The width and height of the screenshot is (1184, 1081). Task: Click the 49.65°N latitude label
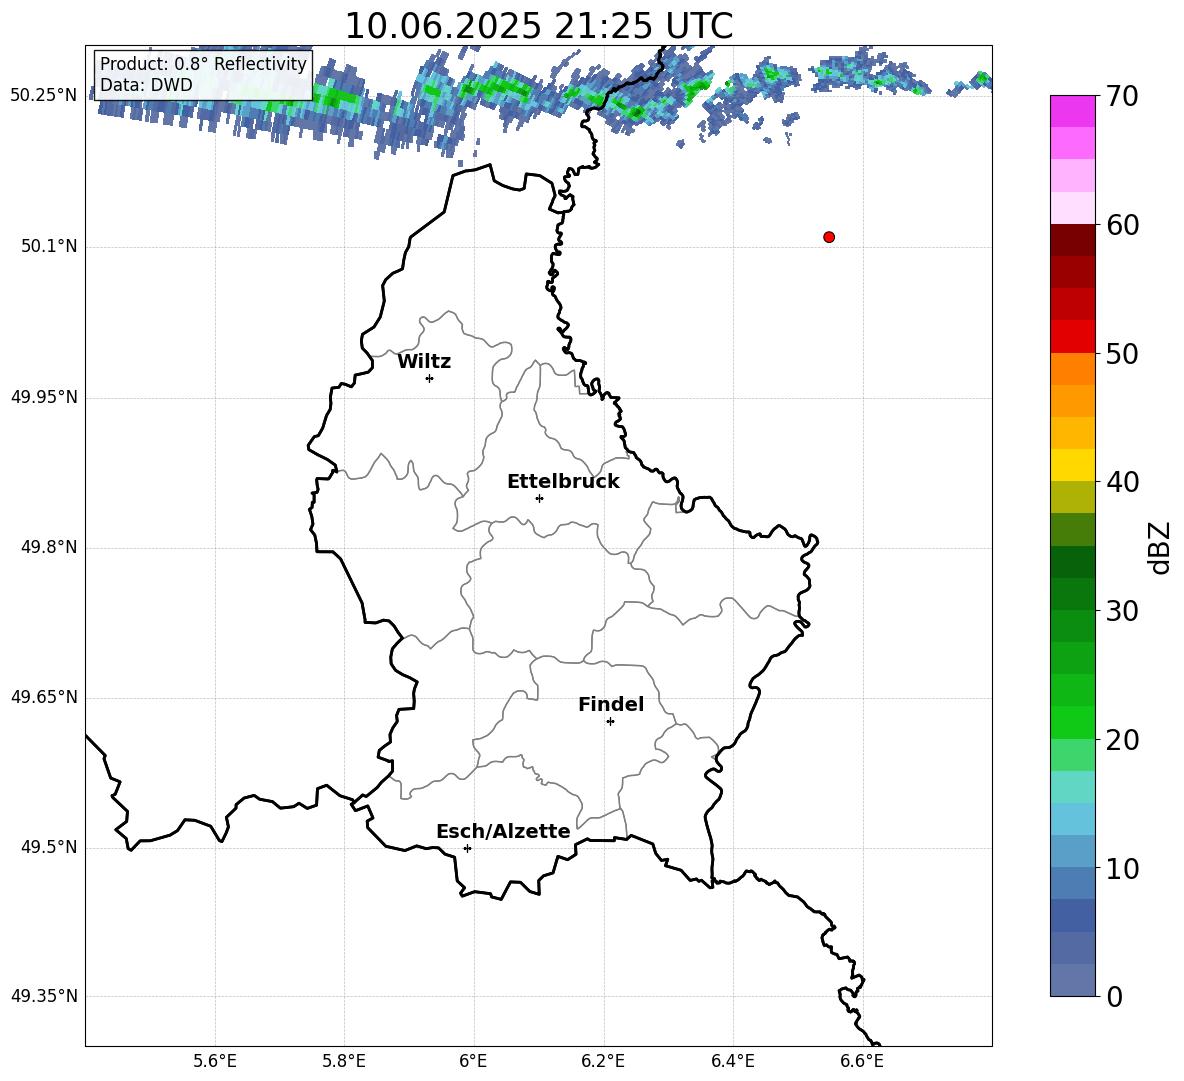[44, 696]
